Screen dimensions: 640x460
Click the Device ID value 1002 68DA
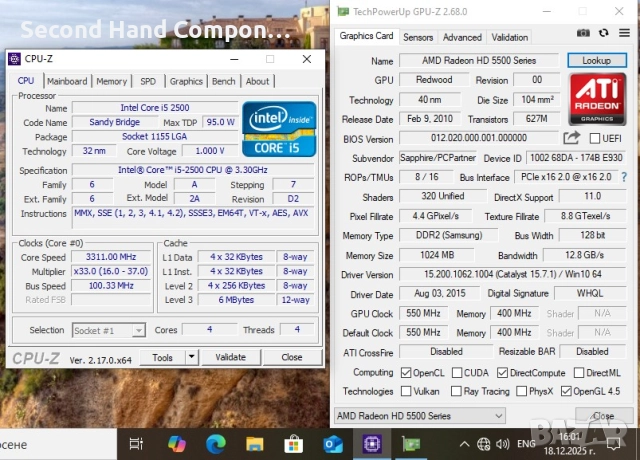coord(576,158)
